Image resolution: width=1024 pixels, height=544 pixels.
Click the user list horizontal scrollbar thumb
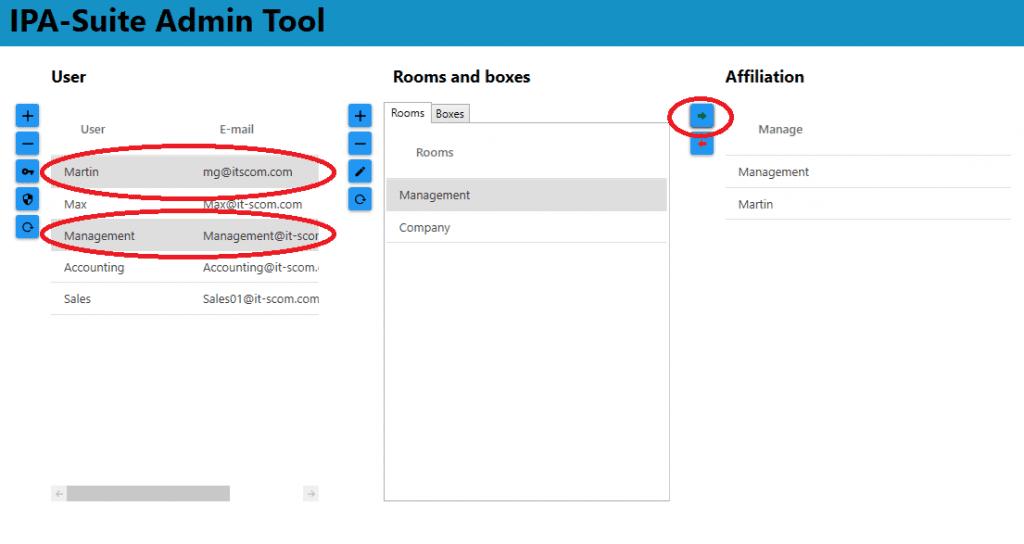point(148,493)
